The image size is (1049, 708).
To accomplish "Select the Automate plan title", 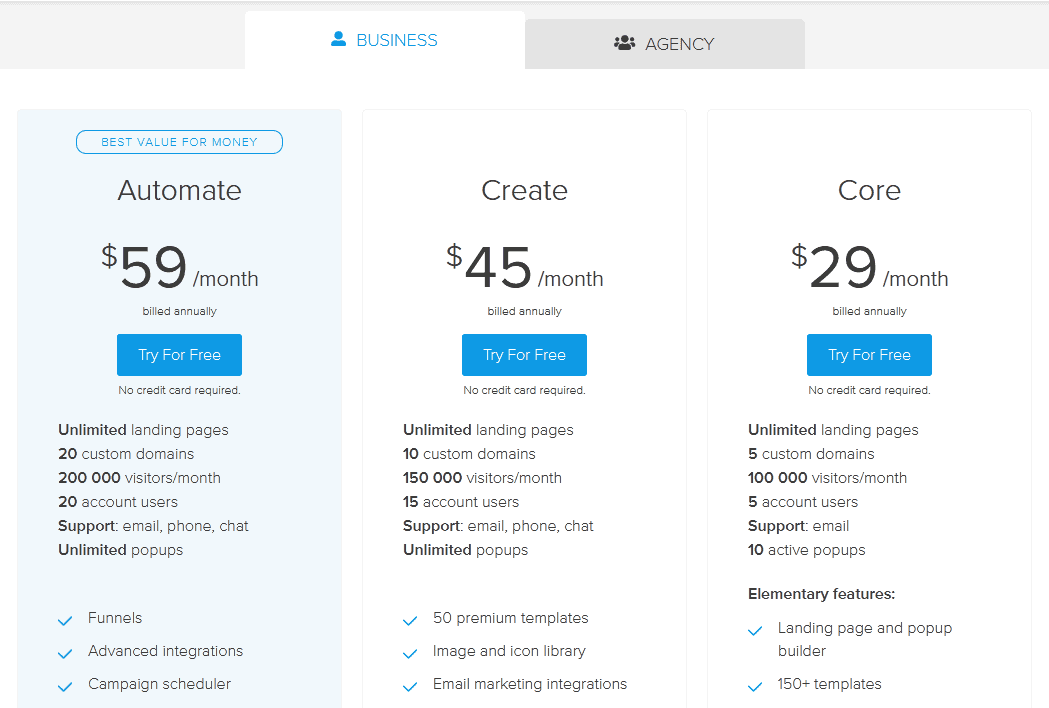I will pos(179,190).
